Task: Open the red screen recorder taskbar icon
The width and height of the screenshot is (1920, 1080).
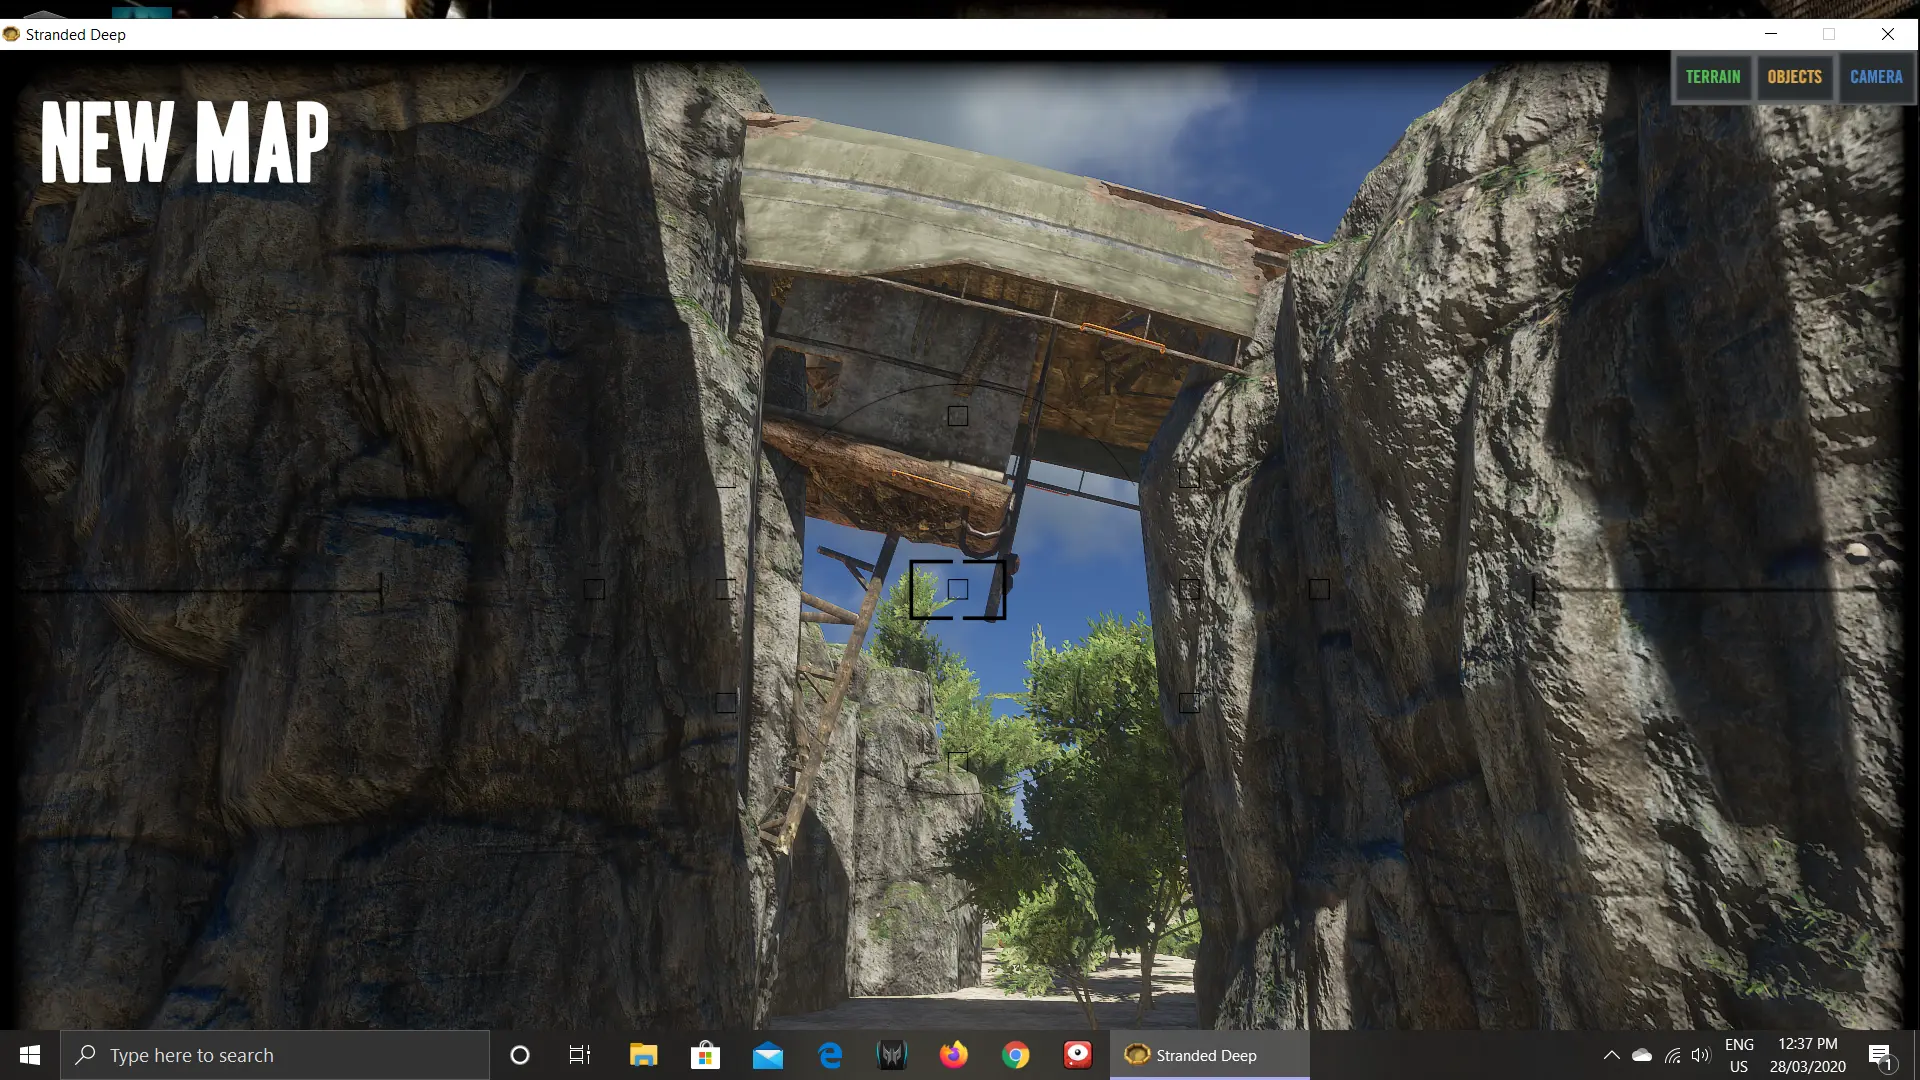Action: (1078, 1055)
